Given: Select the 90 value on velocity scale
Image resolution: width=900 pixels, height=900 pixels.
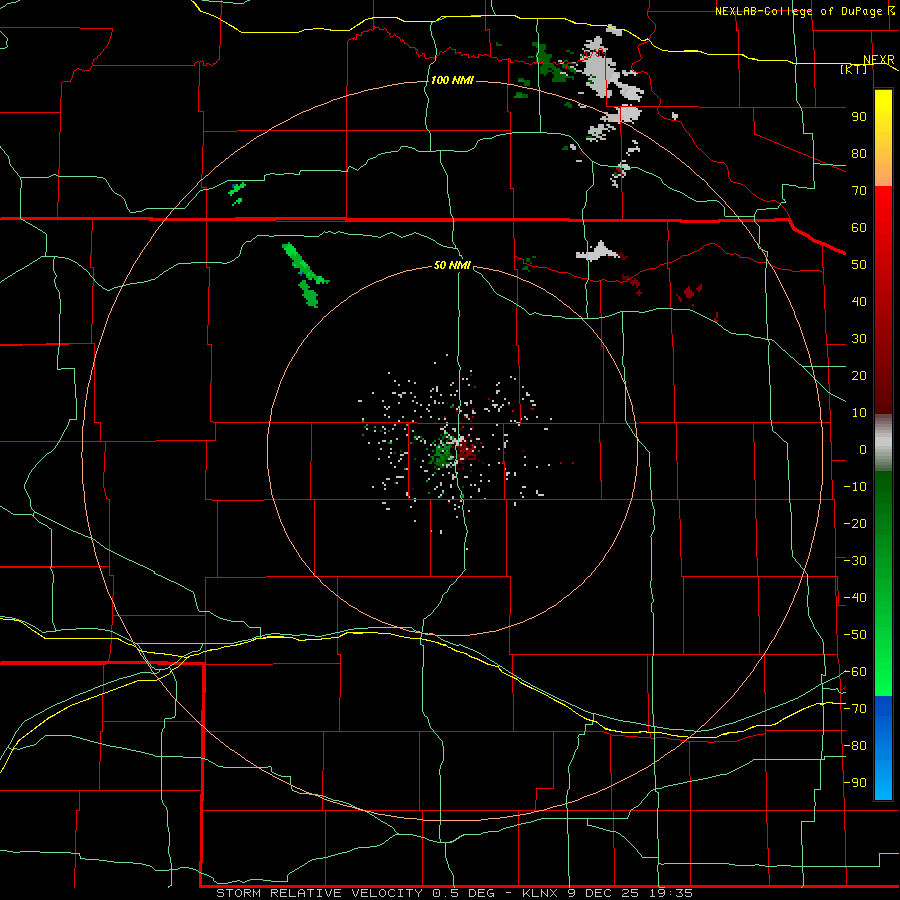Looking at the screenshot, I should (859, 117).
